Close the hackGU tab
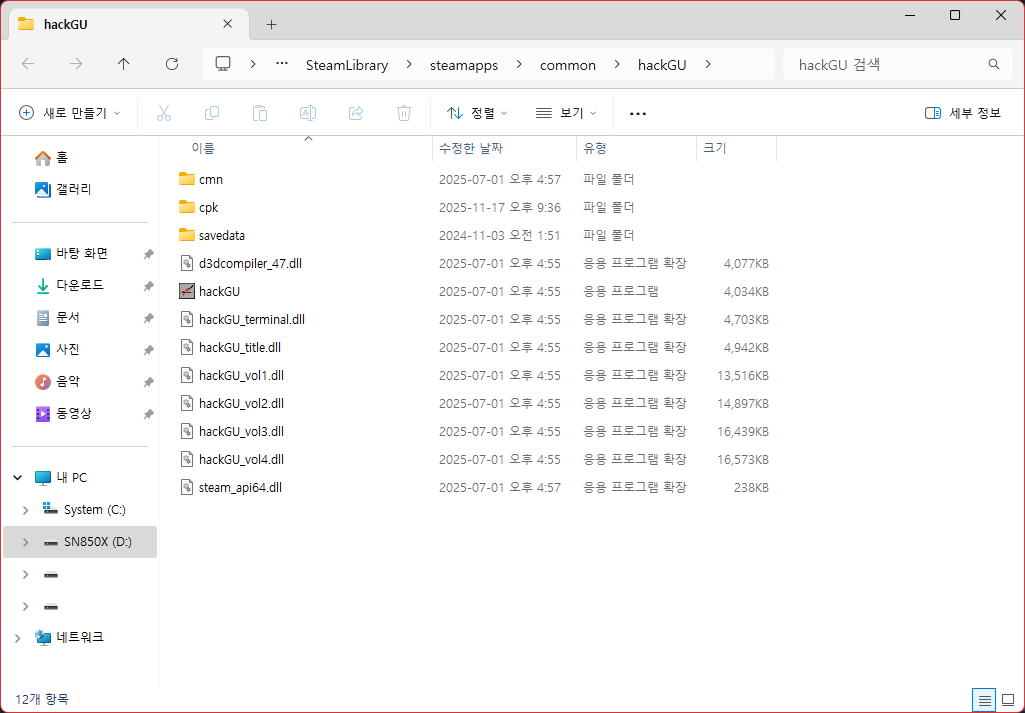 coord(227,24)
